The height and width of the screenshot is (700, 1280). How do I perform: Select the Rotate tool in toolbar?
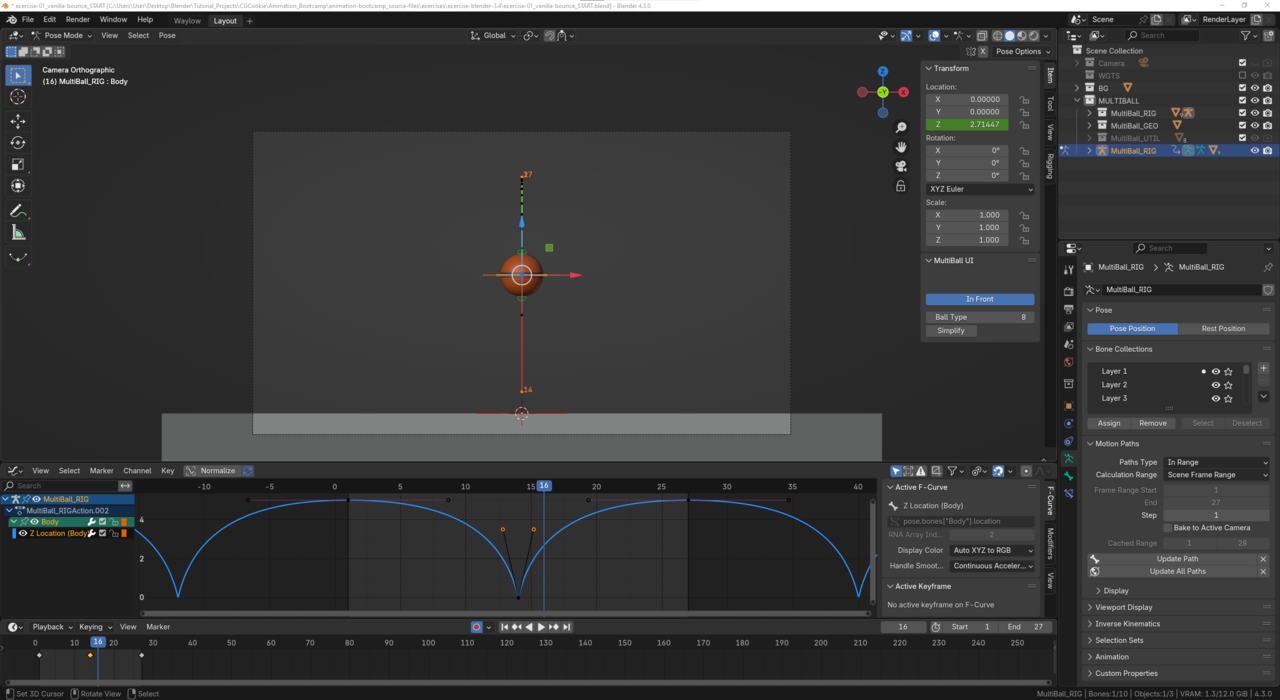tap(18, 143)
